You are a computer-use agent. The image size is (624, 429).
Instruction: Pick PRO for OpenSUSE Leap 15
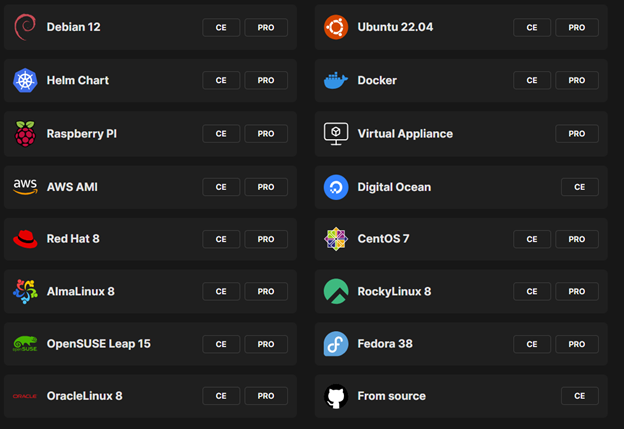266,344
